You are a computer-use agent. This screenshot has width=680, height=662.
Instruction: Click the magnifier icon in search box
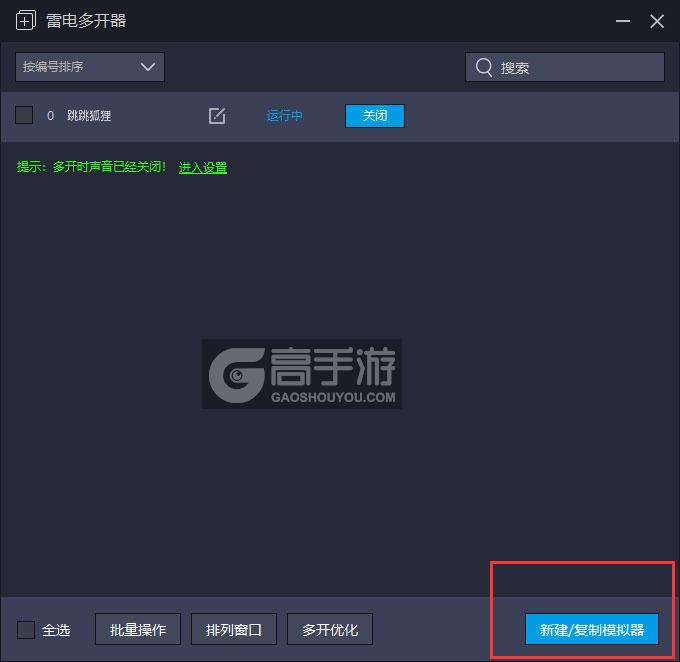484,67
